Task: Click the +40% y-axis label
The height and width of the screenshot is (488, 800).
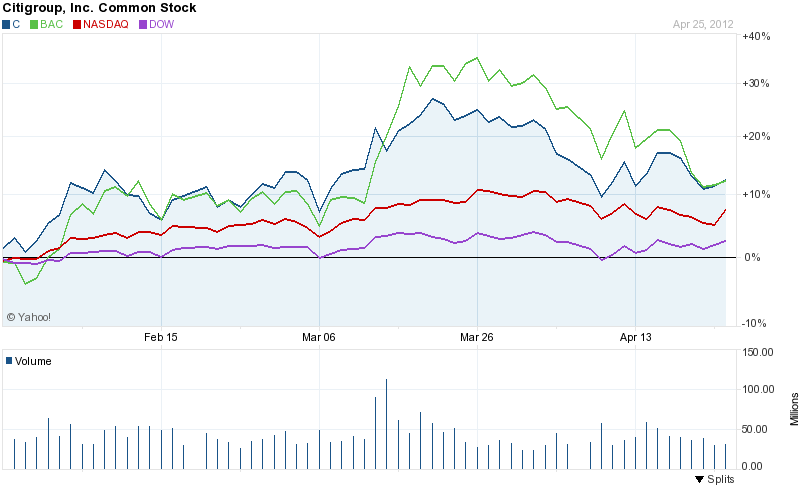Action: pyautogui.click(x=755, y=37)
